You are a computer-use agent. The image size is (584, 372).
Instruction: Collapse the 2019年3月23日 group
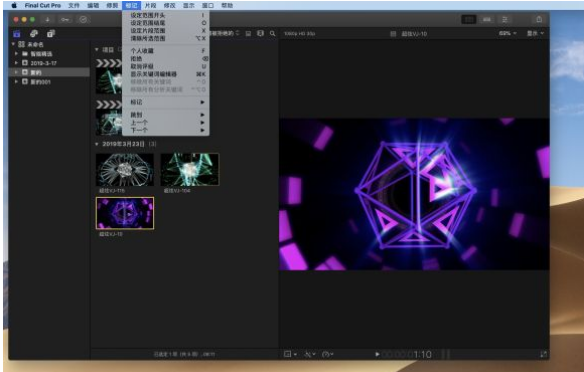(97, 144)
